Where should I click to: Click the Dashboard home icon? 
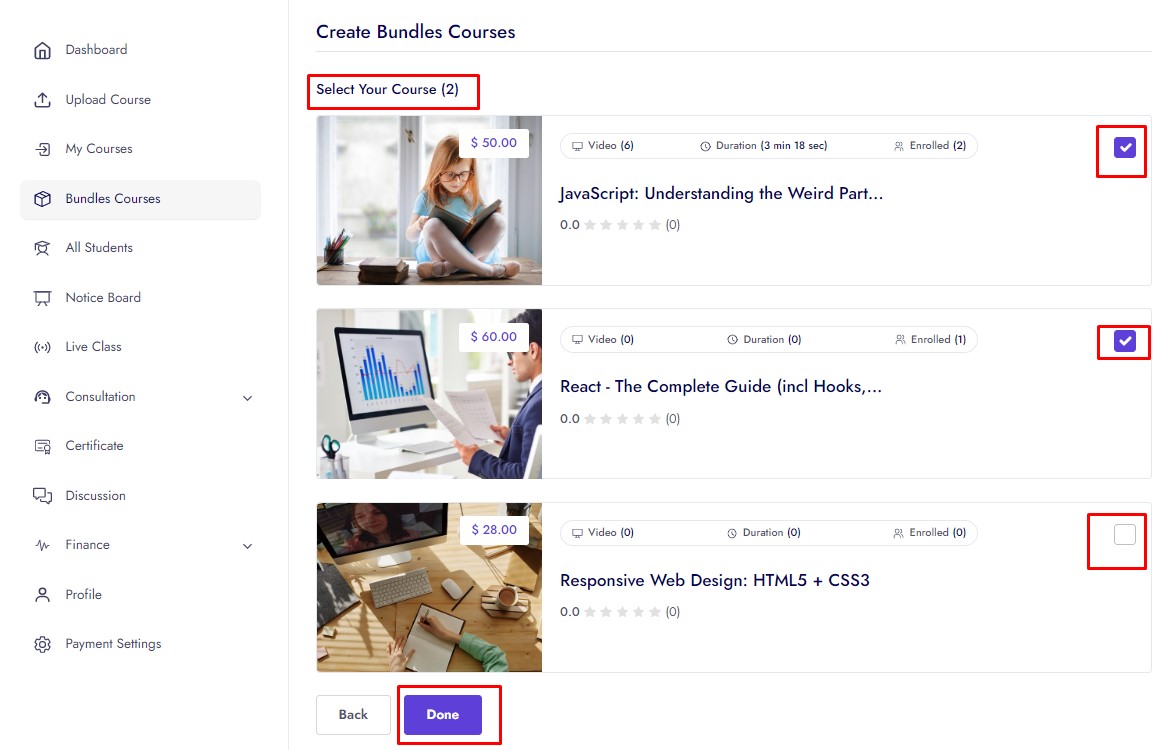(x=42, y=50)
